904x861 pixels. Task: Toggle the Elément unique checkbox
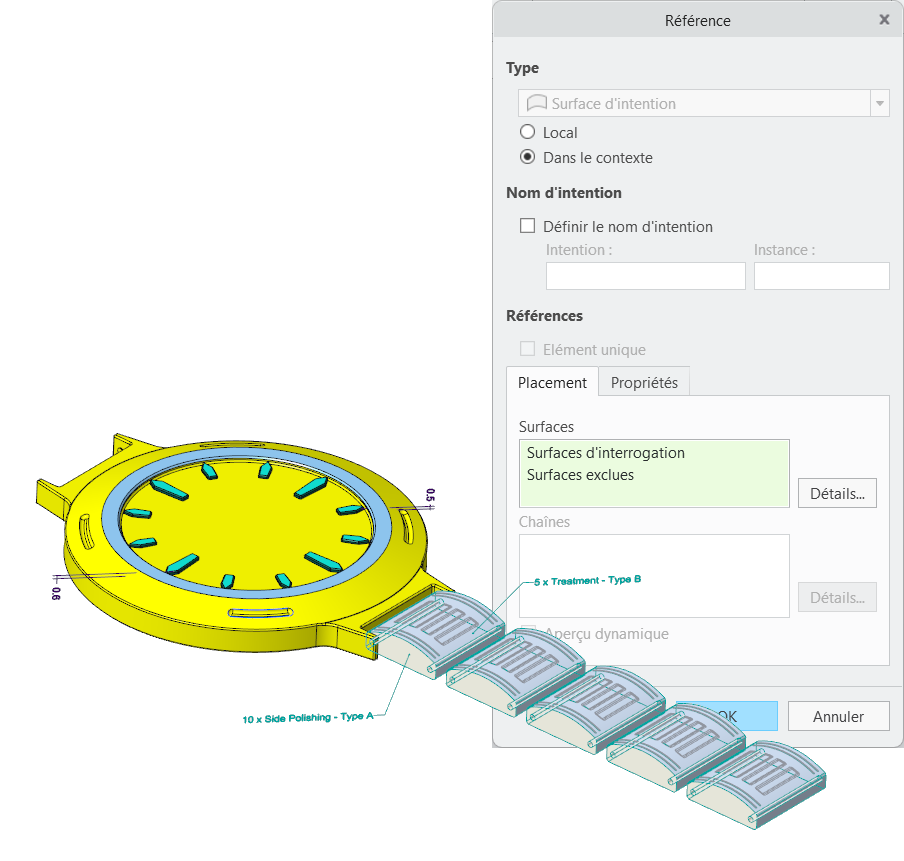(x=527, y=349)
